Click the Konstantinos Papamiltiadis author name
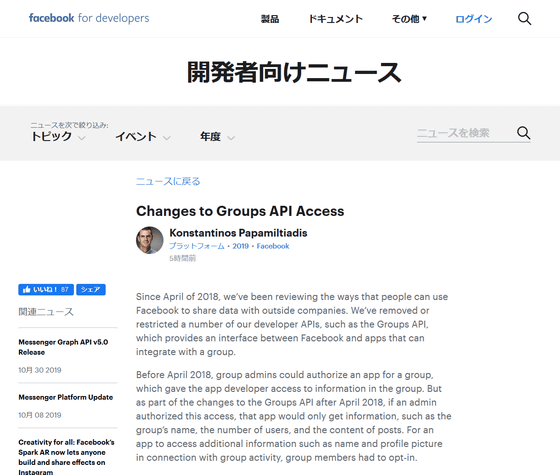This screenshot has width=560, height=475. (238, 233)
